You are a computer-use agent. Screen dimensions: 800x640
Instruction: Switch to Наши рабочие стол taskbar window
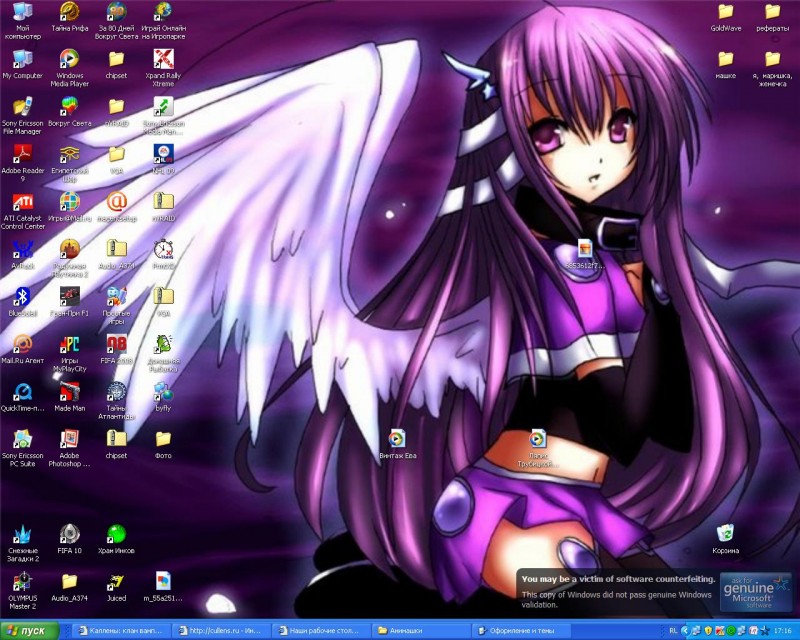[x=322, y=631]
